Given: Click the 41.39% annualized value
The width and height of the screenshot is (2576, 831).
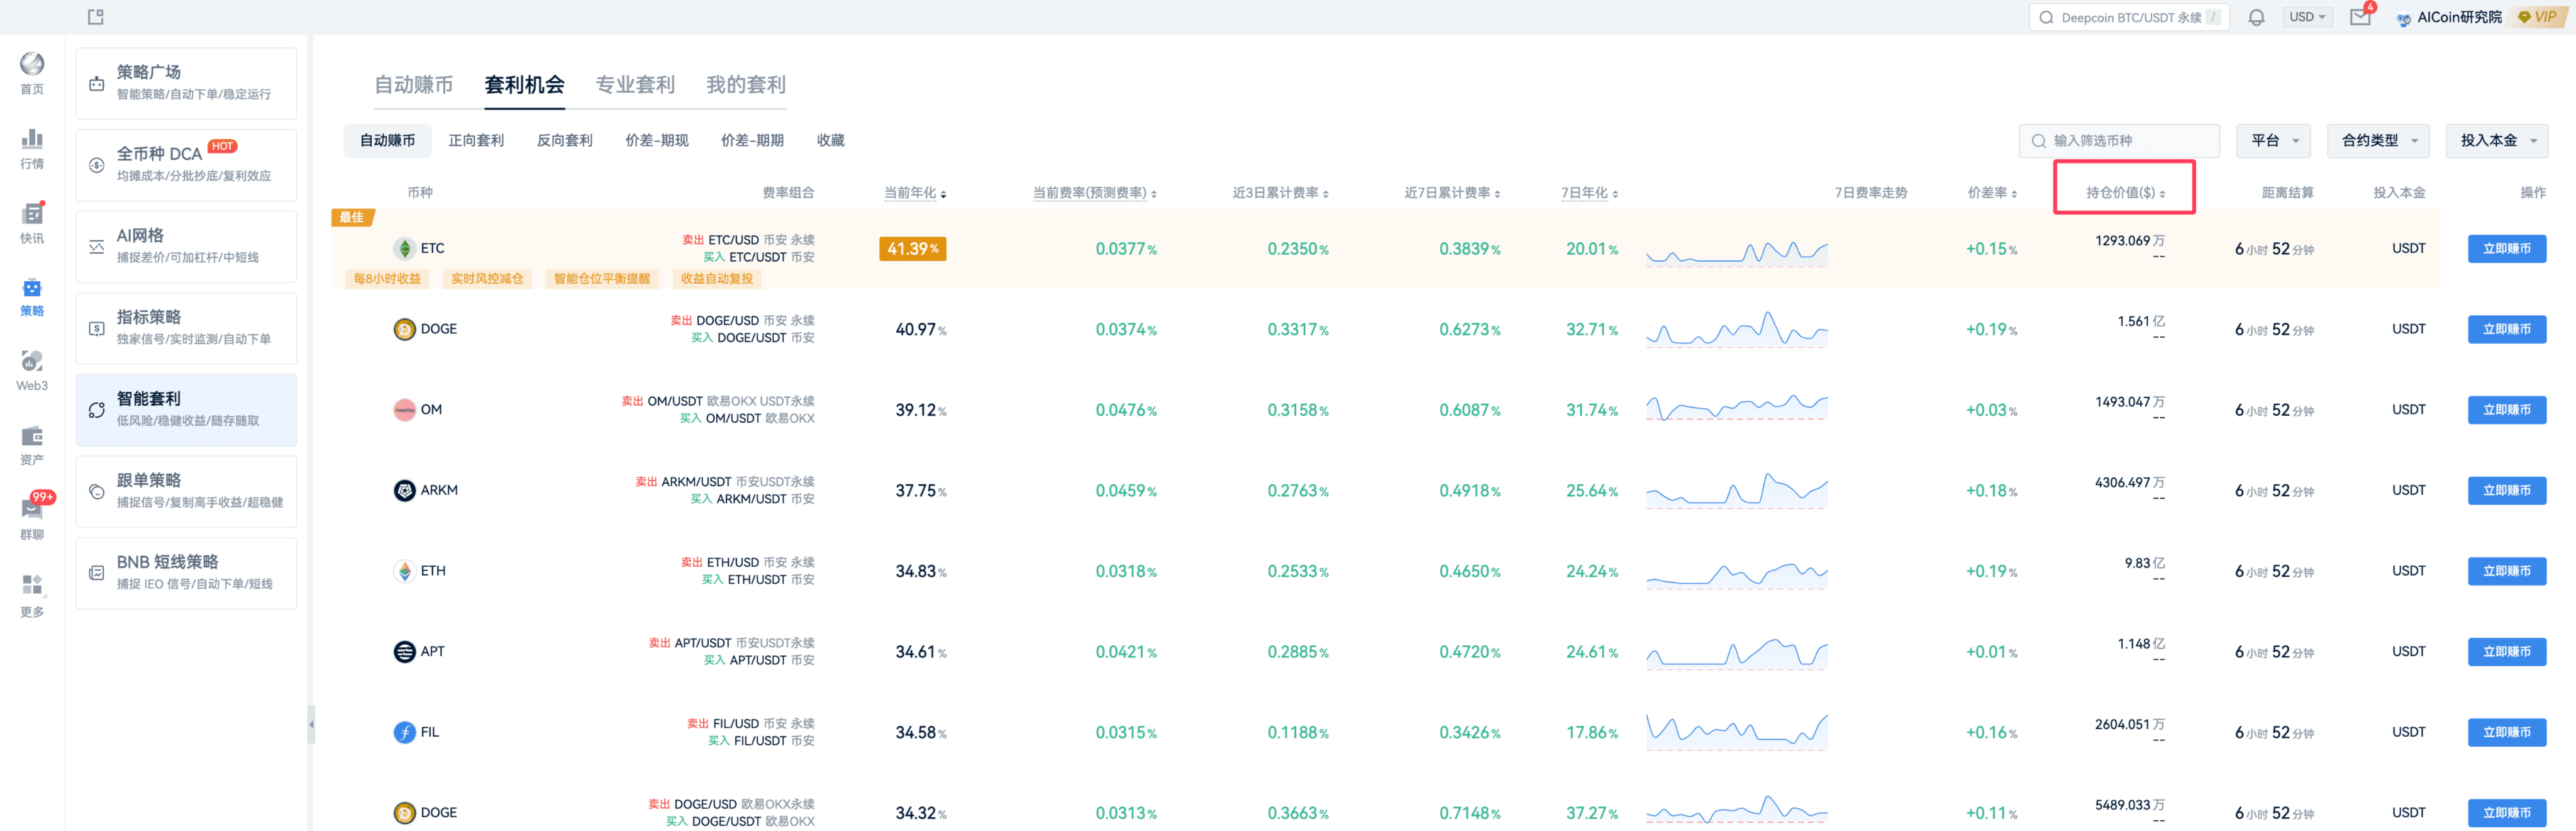Looking at the screenshot, I should [x=912, y=249].
